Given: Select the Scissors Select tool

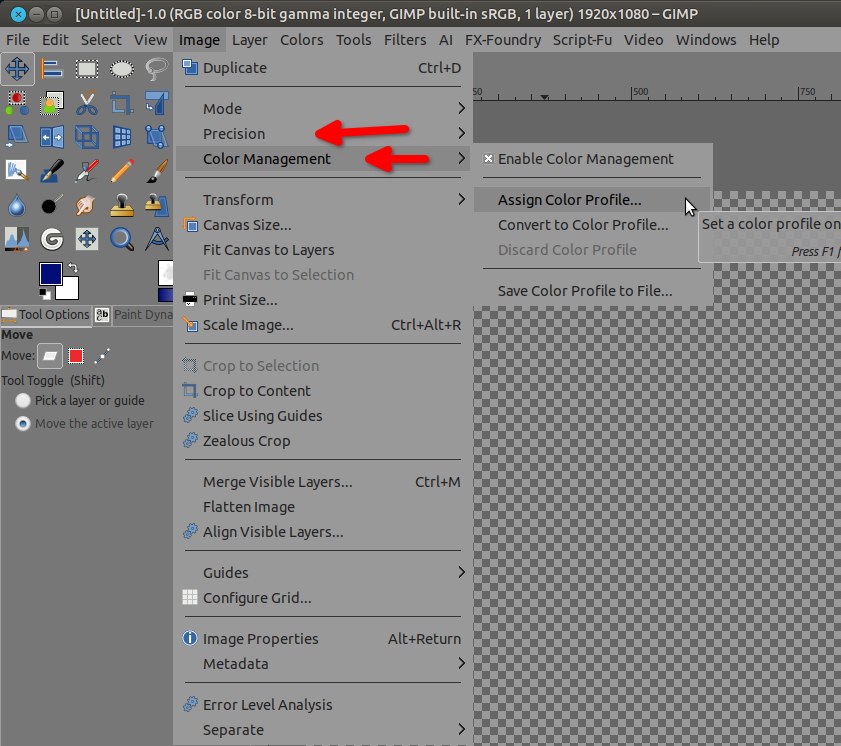Looking at the screenshot, I should coord(87,103).
